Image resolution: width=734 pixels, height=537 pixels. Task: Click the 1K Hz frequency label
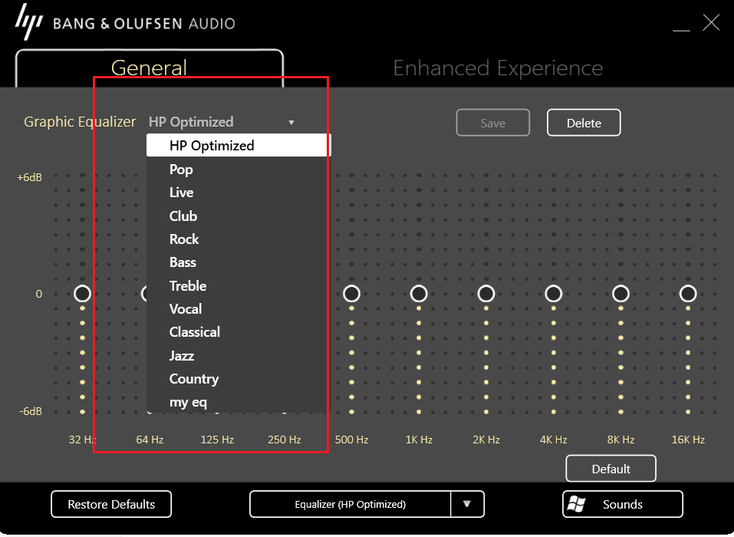tap(419, 440)
